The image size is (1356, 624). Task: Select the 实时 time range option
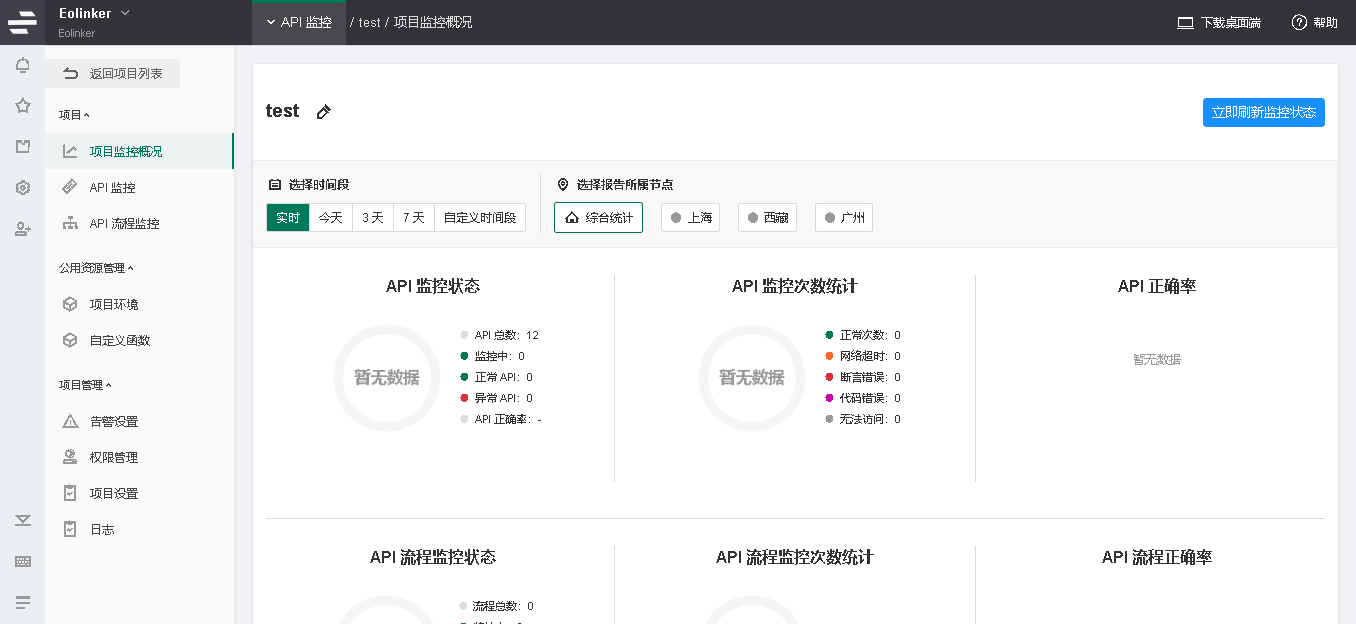[288, 217]
